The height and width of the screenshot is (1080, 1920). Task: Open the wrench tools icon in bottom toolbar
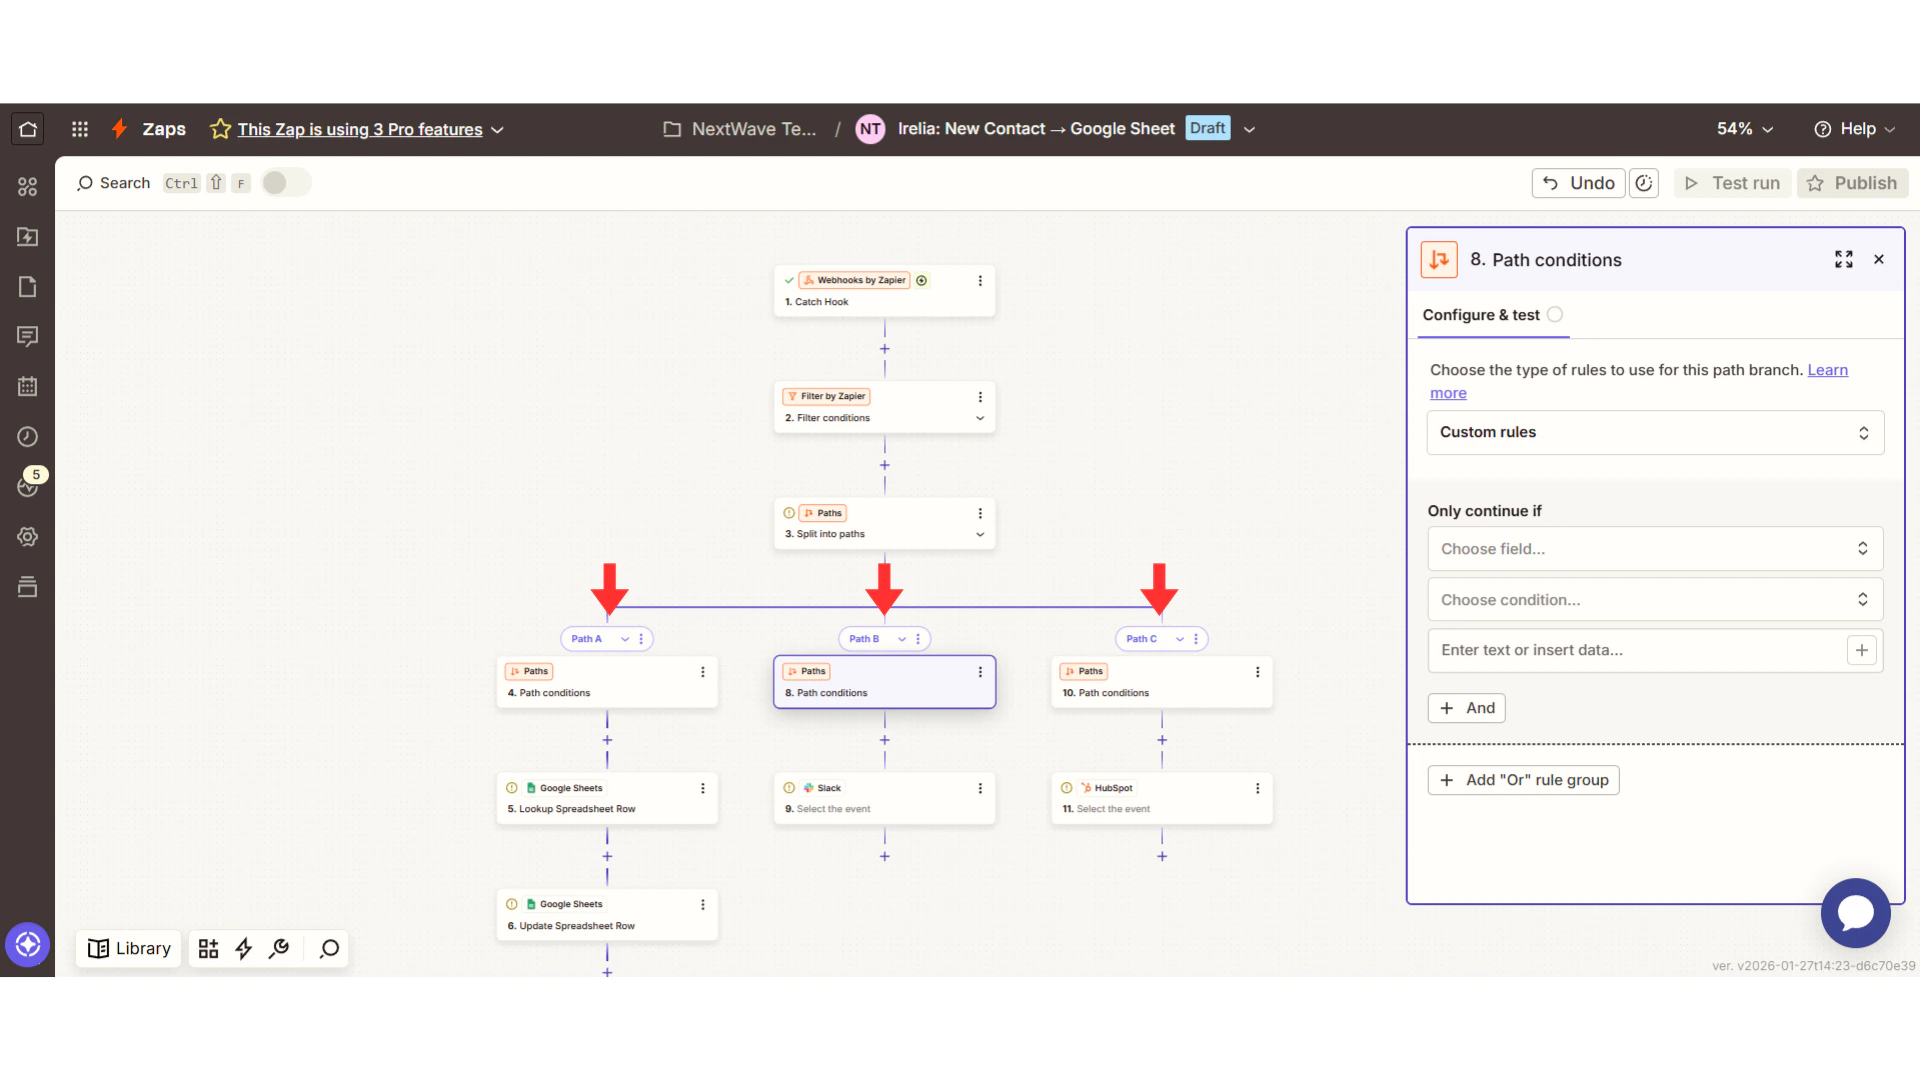[x=279, y=948]
